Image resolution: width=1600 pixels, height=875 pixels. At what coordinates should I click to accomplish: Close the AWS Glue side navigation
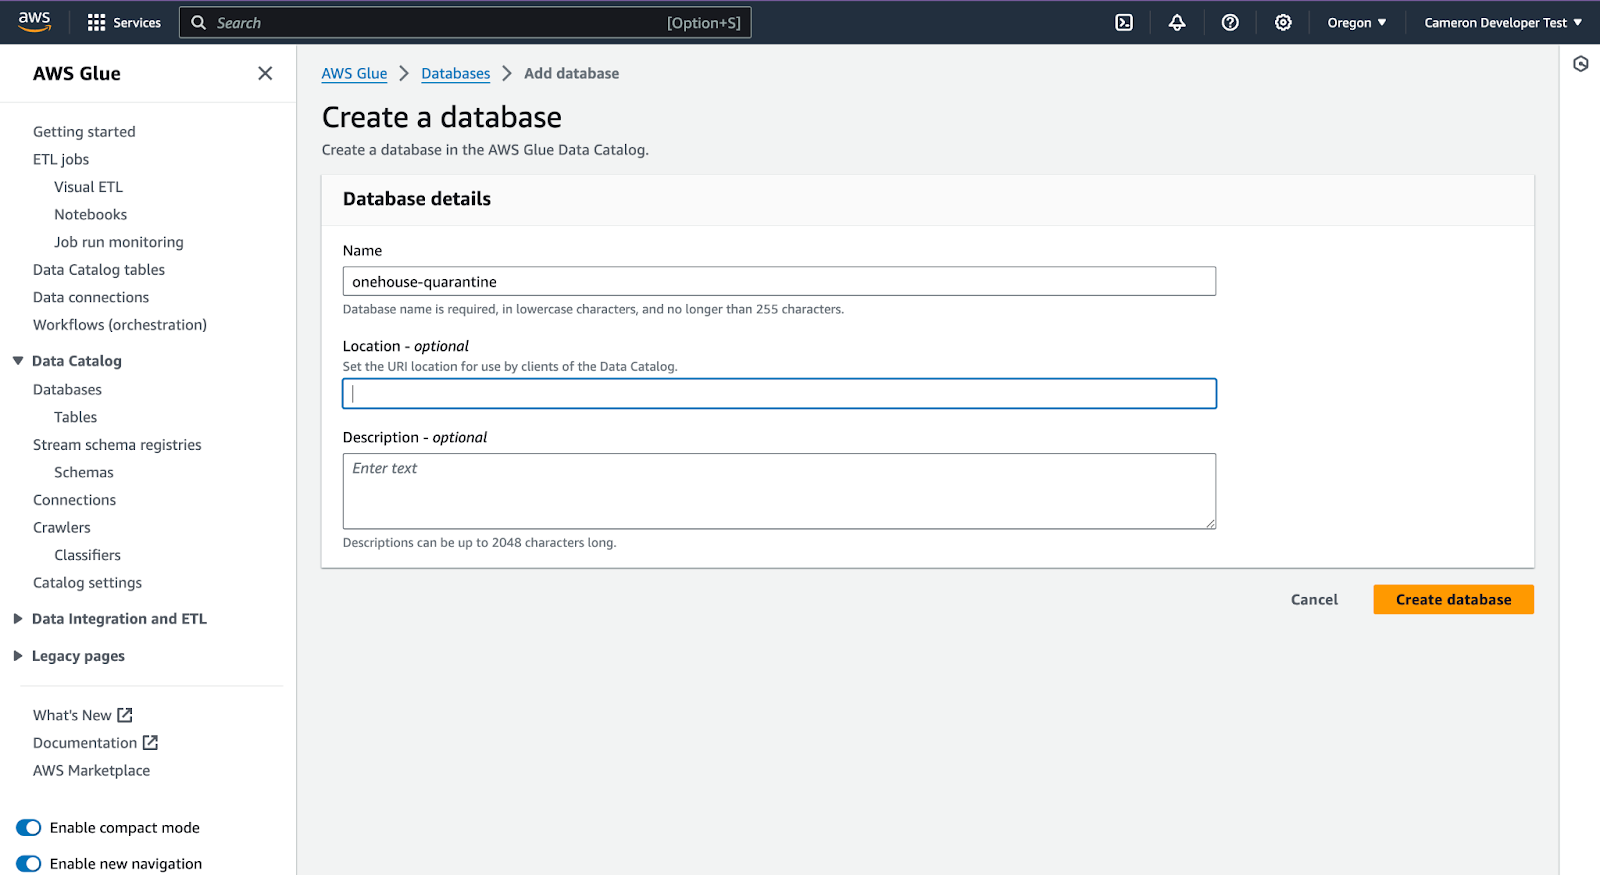[x=265, y=73]
